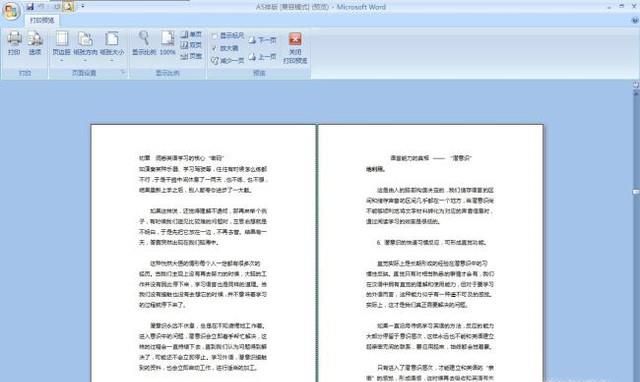Switch to 双页 two page view
The width and height of the screenshot is (640, 382).
tap(191, 45)
